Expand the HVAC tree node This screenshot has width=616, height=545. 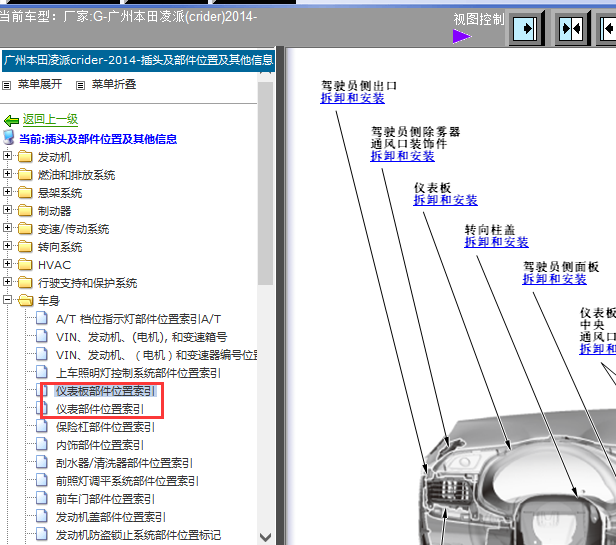pos(7,263)
